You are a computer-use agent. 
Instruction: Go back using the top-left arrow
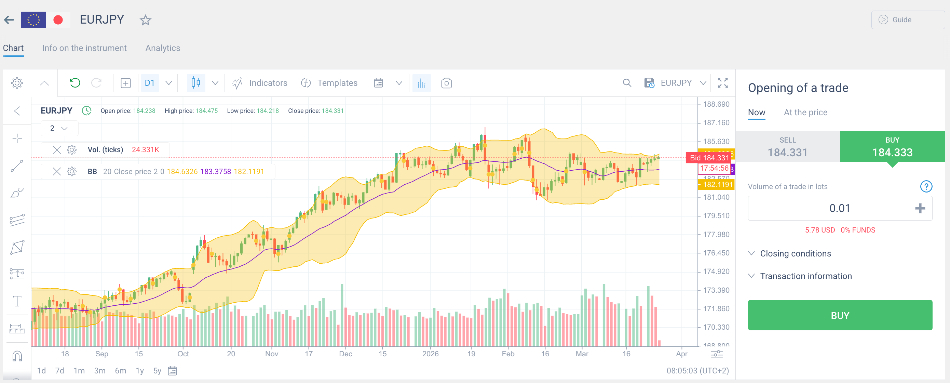8,20
